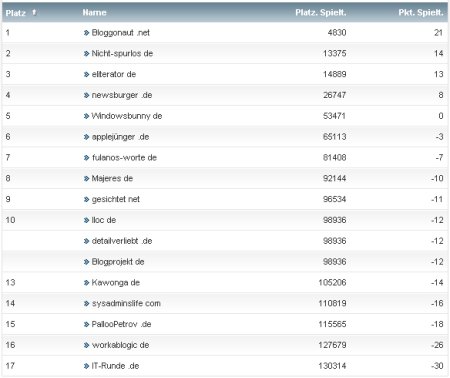Select the value 115565 in PallooPetrov row
The height and width of the screenshot is (378, 450).
pyautogui.click(x=332, y=324)
